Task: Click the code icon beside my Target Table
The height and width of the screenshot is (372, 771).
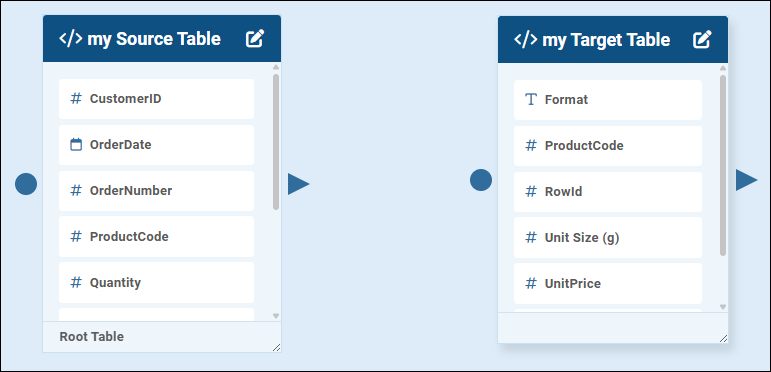Action: click(526, 39)
